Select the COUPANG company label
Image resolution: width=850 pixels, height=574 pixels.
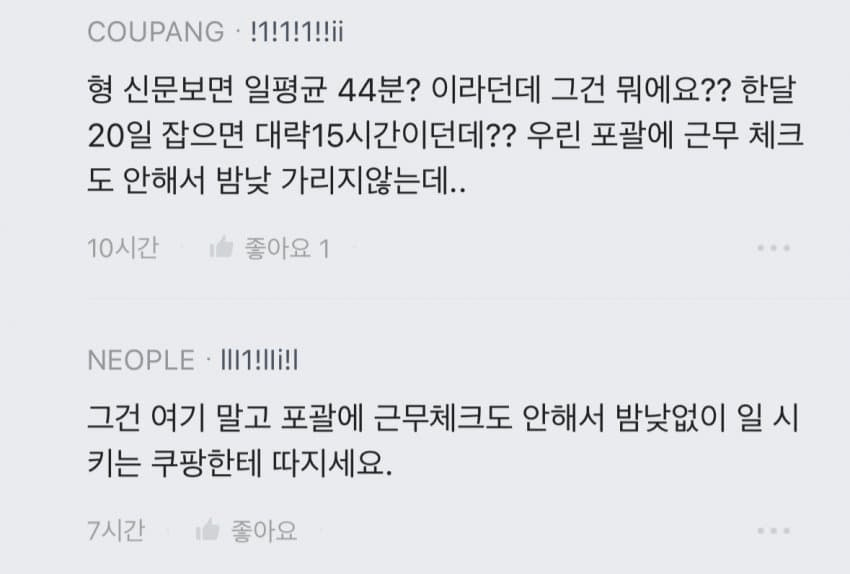[x=156, y=32]
